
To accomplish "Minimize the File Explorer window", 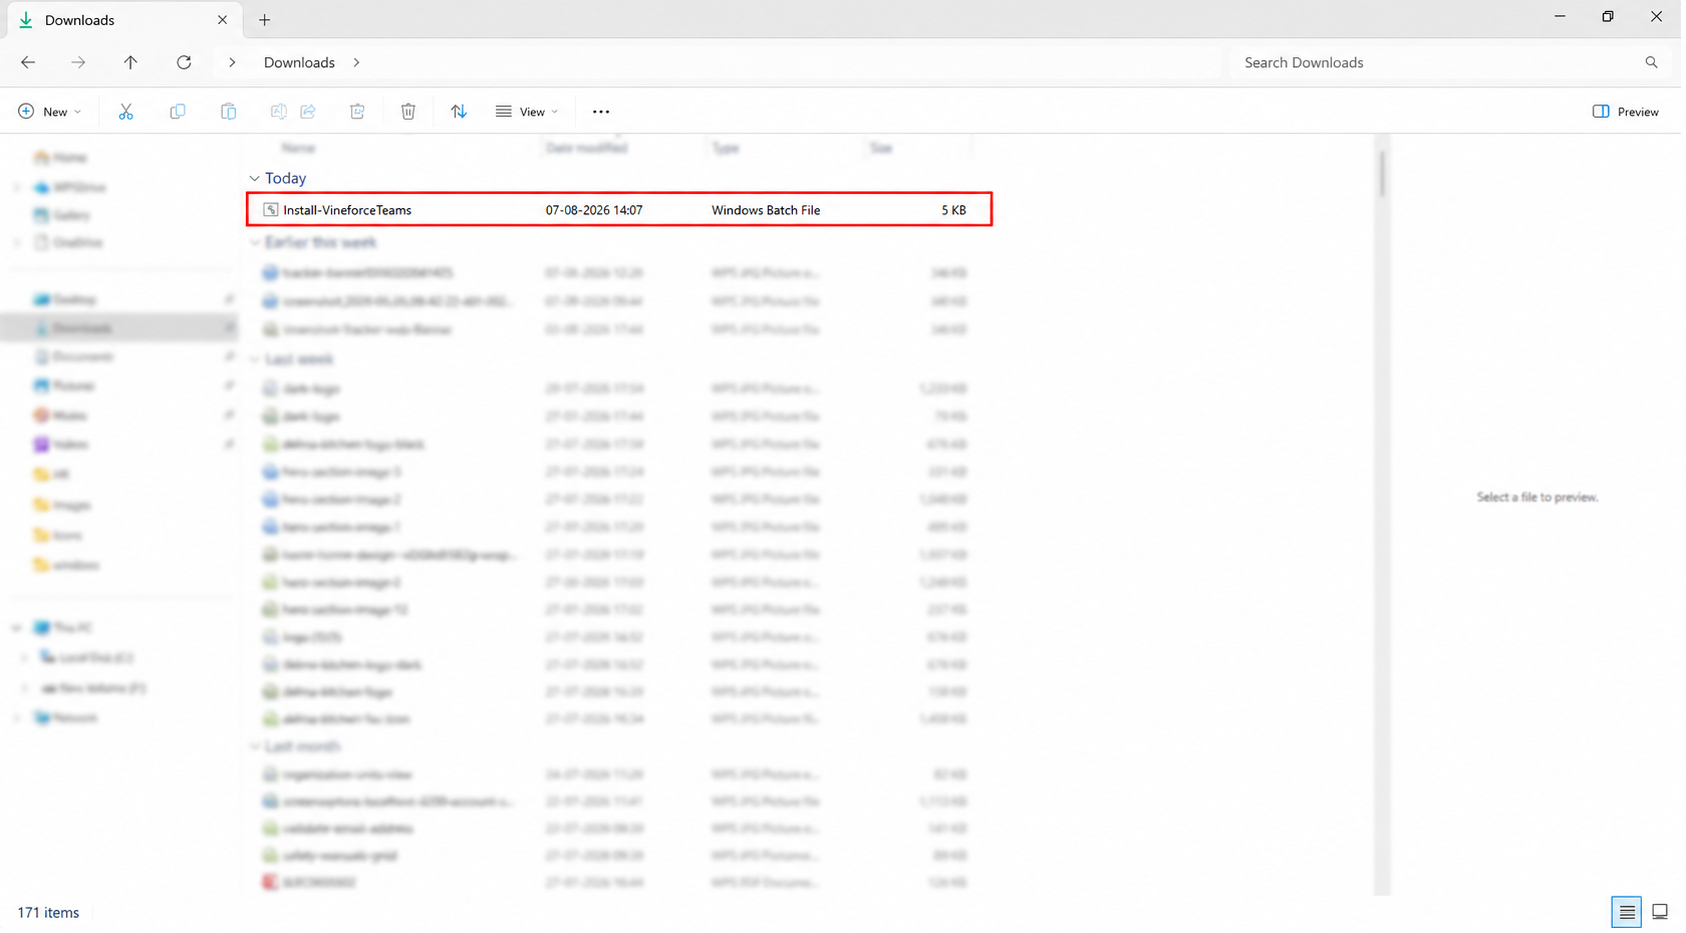I will (x=1560, y=17).
